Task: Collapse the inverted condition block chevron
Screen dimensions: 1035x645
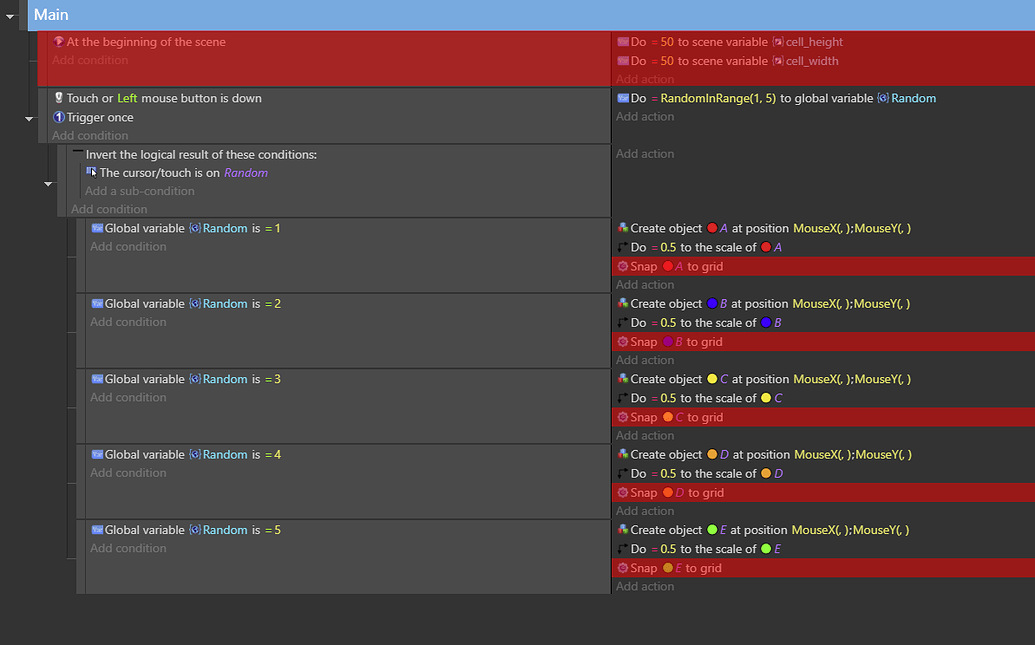Action: click(48, 184)
